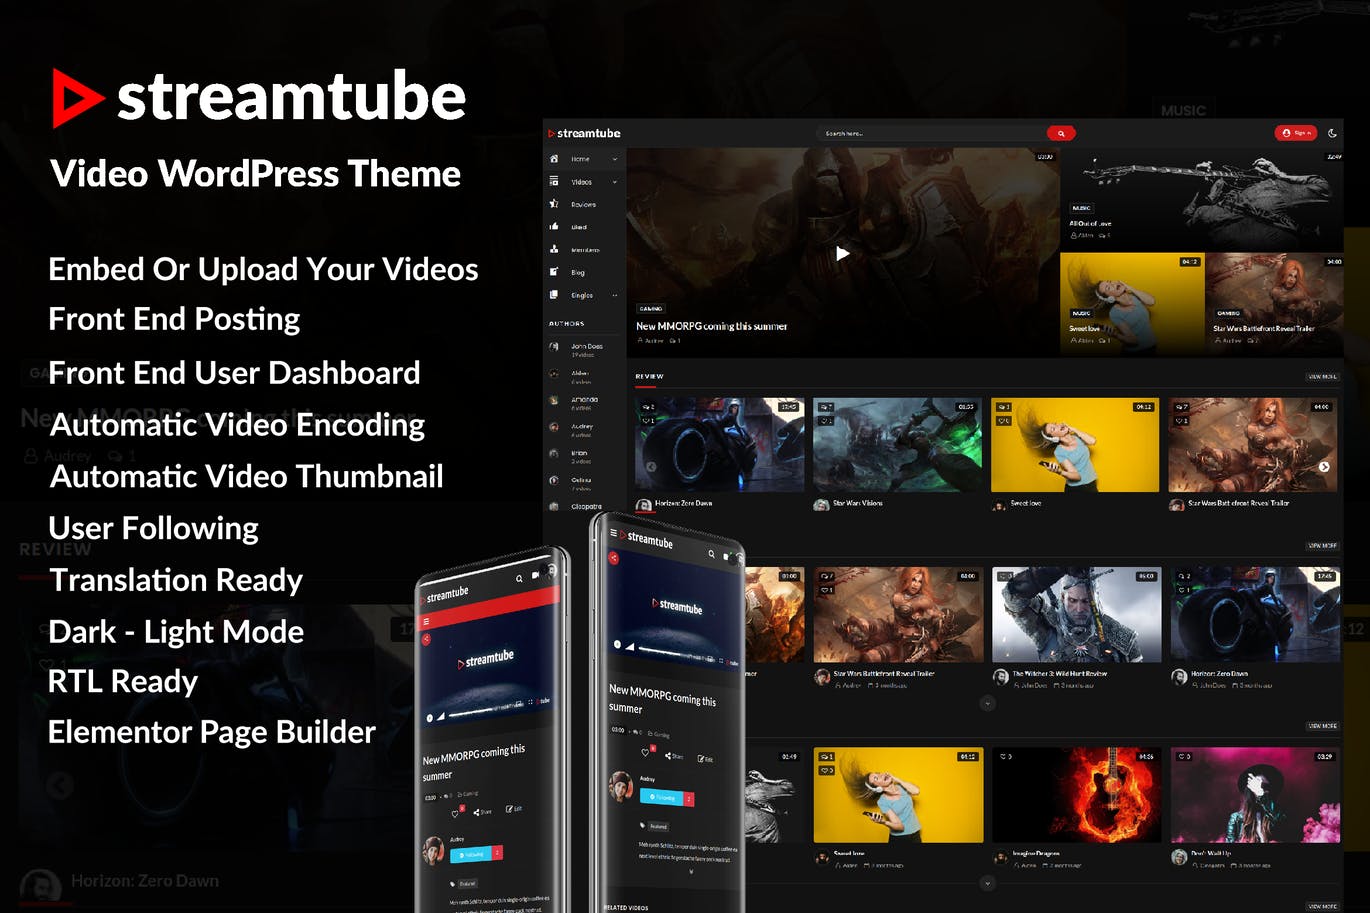
Task: Open the Videos section via its sidebar icon
Action: 553,182
